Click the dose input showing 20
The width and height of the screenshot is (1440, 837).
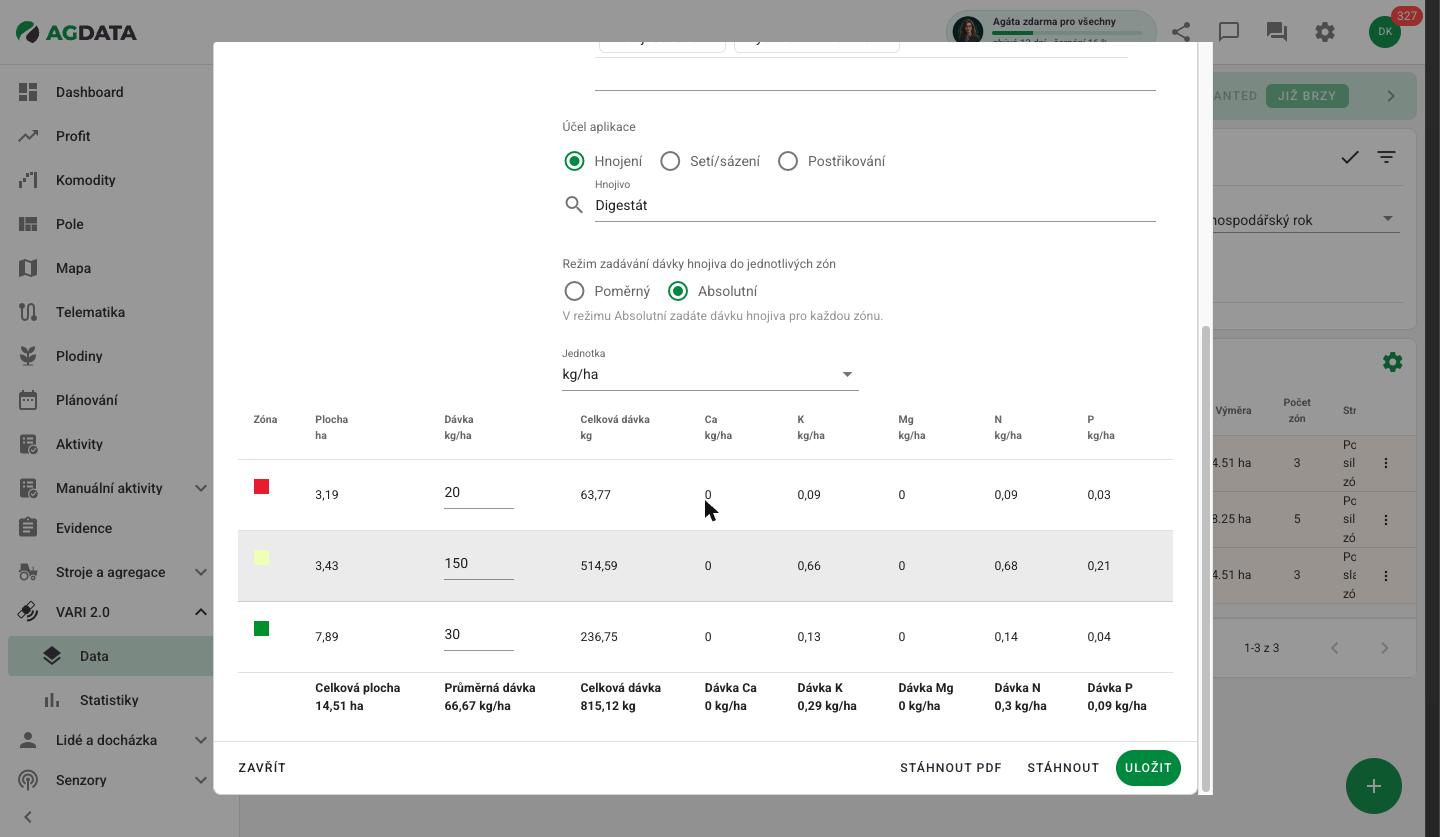point(479,493)
